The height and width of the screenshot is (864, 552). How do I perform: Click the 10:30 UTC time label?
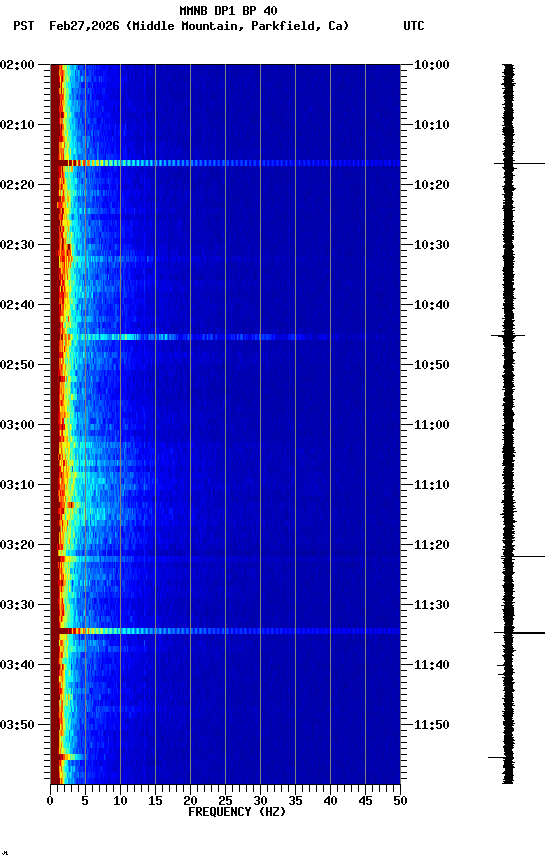coord(431,245)
